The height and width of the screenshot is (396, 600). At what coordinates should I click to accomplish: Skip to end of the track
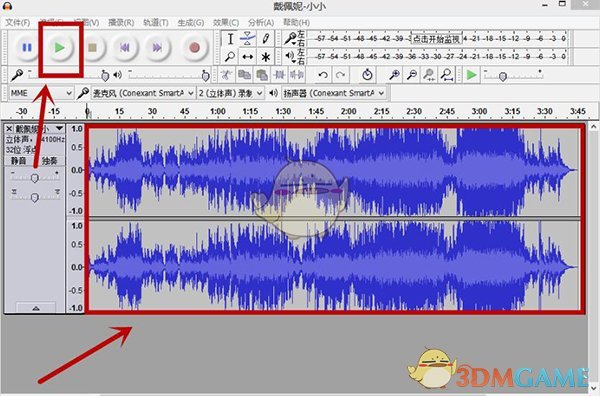pyautogui.click(x=157, y=47)
